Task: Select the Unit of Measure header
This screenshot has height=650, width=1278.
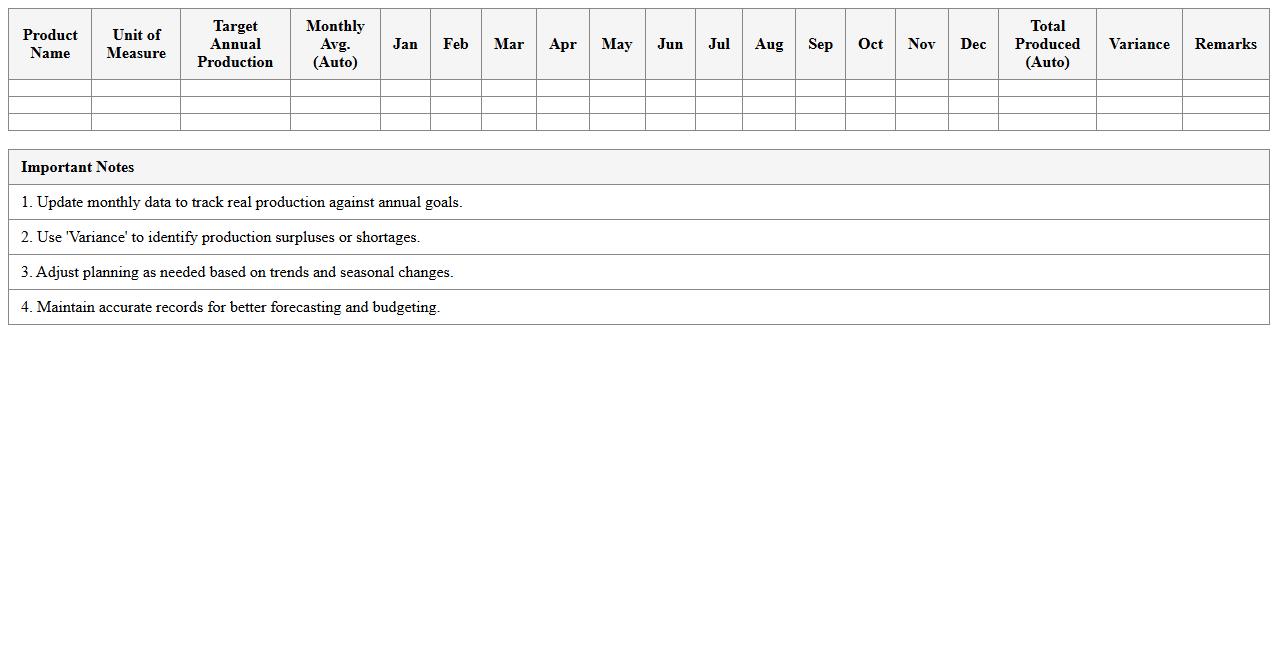Action: point(136,44)
